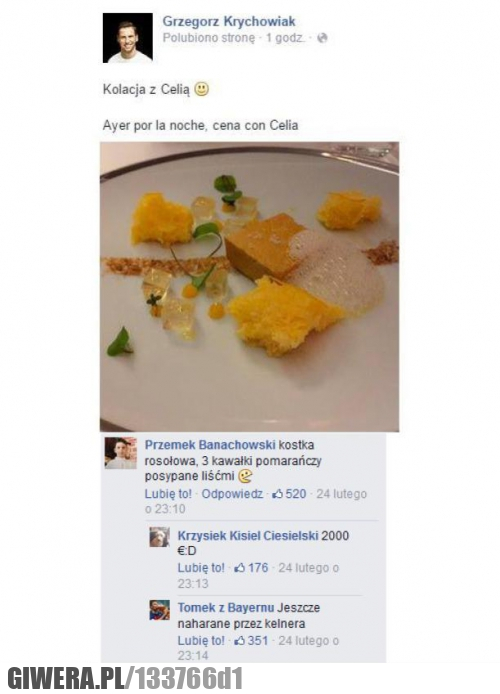Click the thumbs-up icon showing 351 likes
This screenshot has height=694, width=500.
240,640
